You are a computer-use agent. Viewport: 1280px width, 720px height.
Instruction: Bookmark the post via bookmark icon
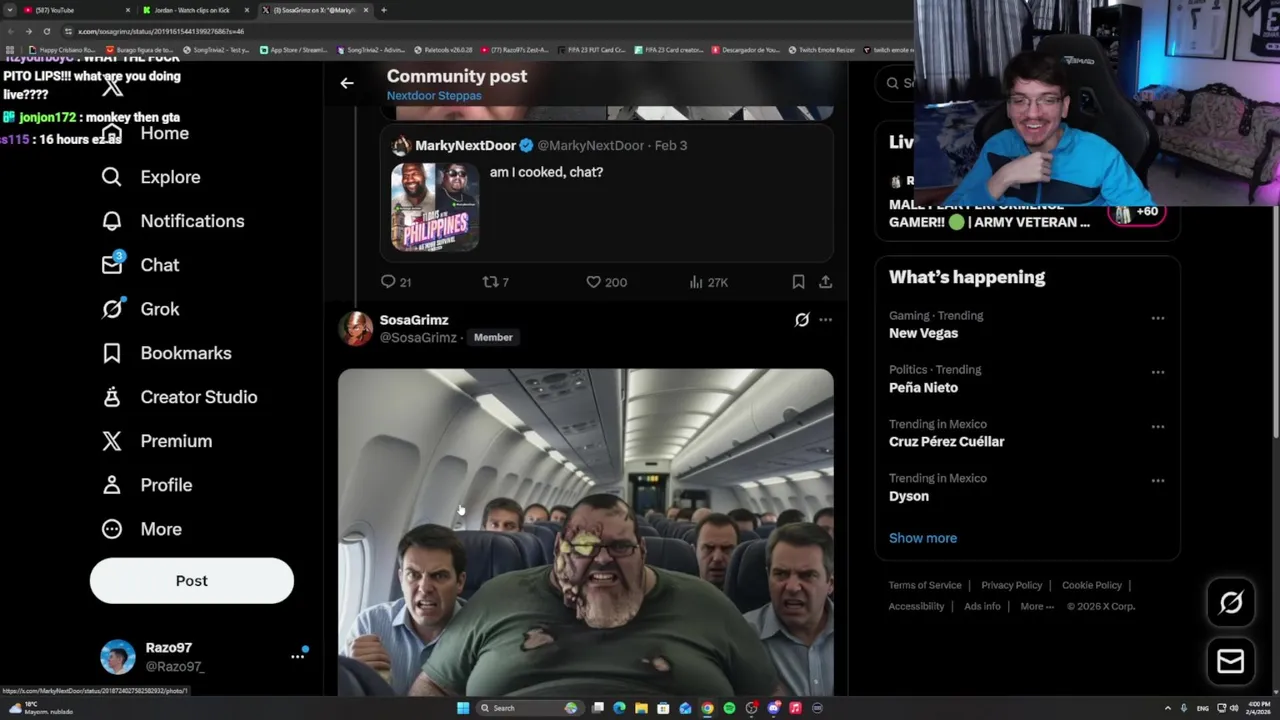click(x=798, y=282)
